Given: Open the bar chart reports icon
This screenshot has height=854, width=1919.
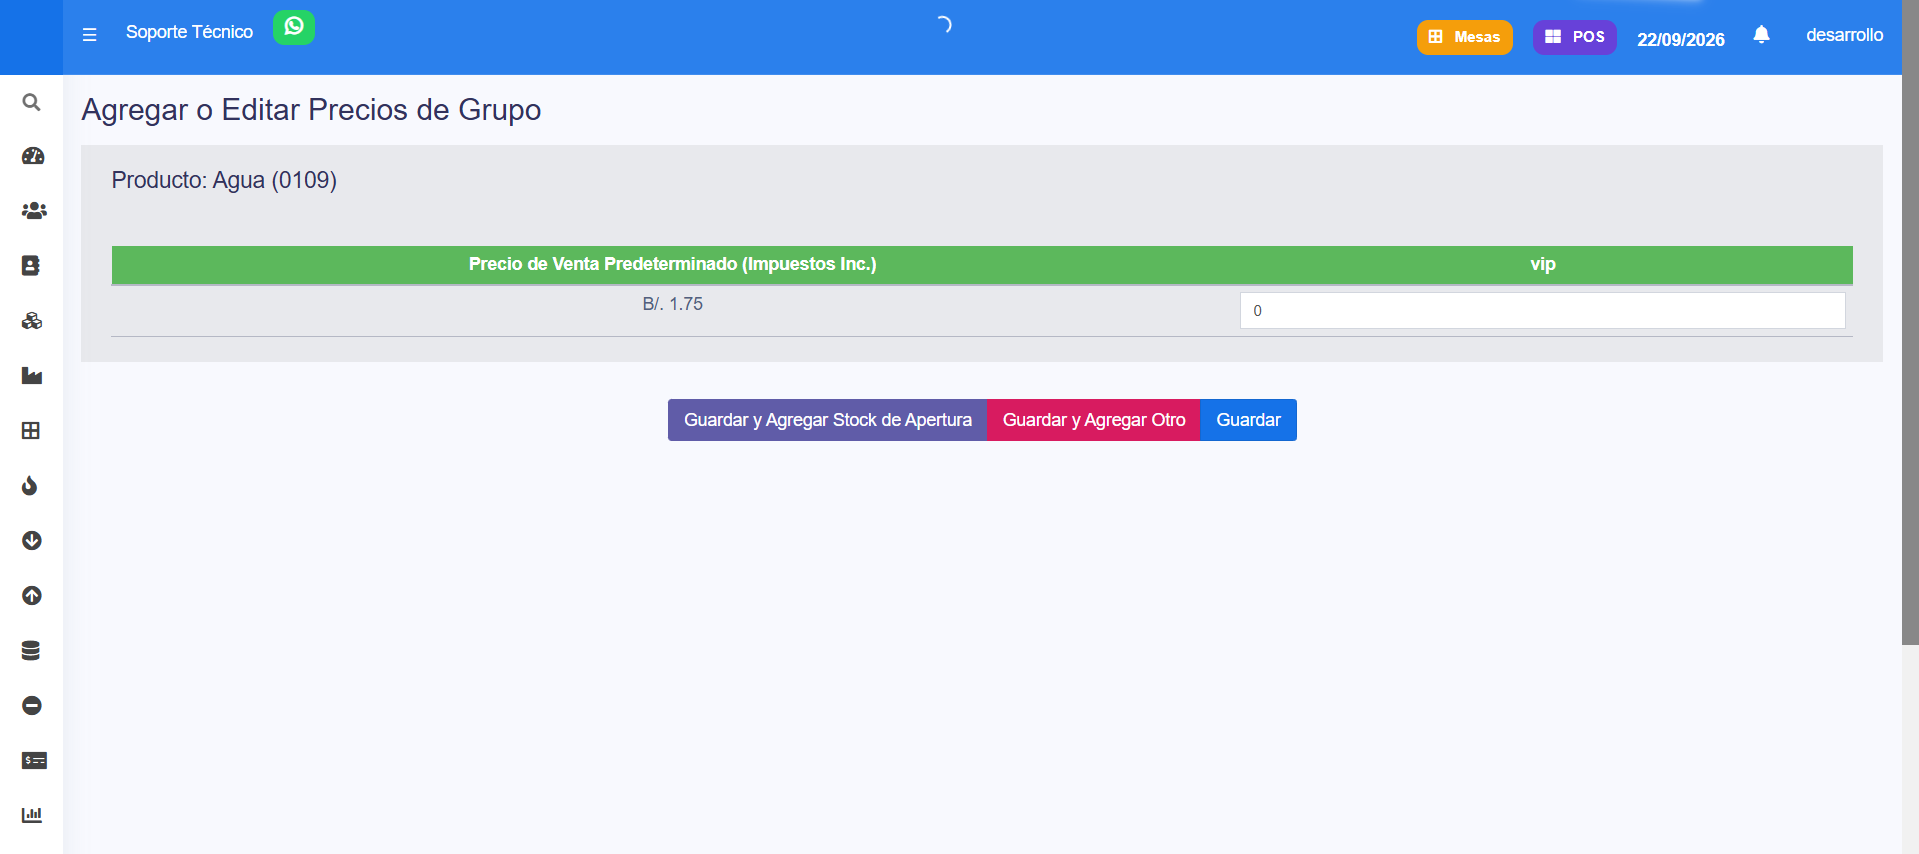Looking at the screenshot, I should [32, 815].
